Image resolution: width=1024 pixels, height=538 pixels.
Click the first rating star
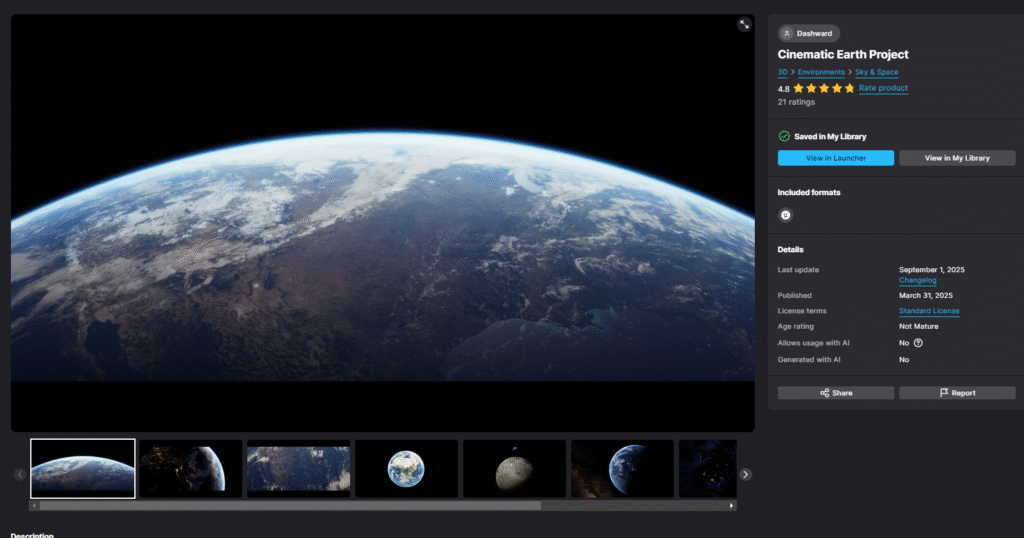(798, 88)
